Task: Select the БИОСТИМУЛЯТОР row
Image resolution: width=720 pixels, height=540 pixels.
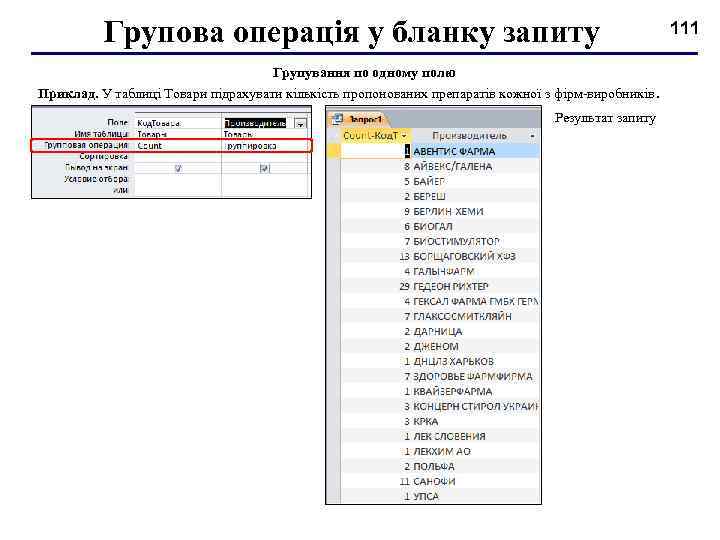Action: click(440, 241)
